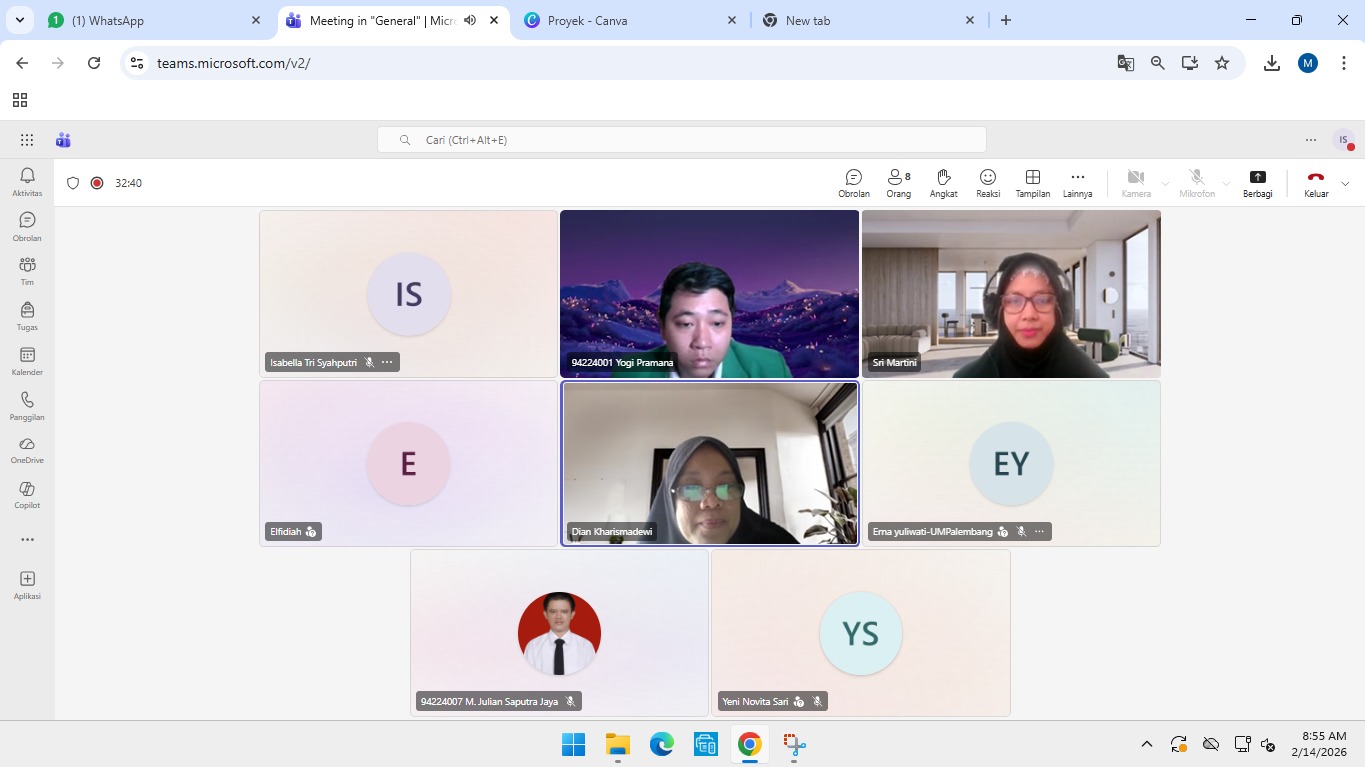Click the Cari search field
Viewport: 1365px width, 767px height.
coord(681,140)
